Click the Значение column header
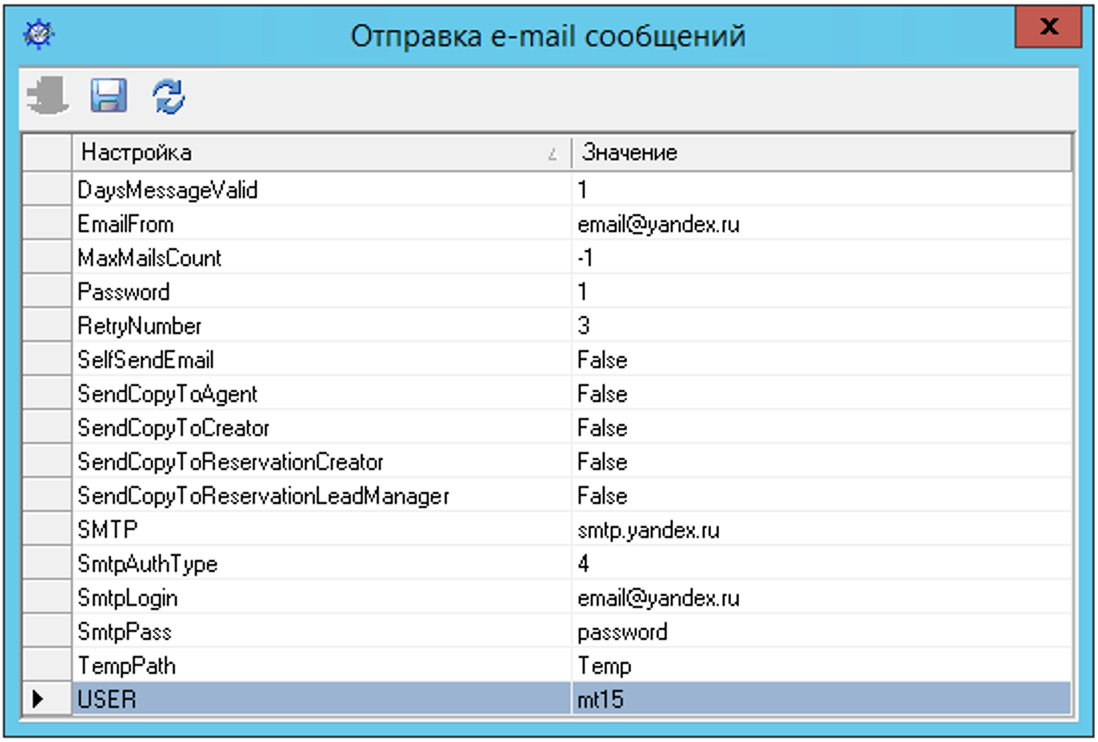This screenshot has width=1098, height=742. pyautogui.click(x=820, y=153)
